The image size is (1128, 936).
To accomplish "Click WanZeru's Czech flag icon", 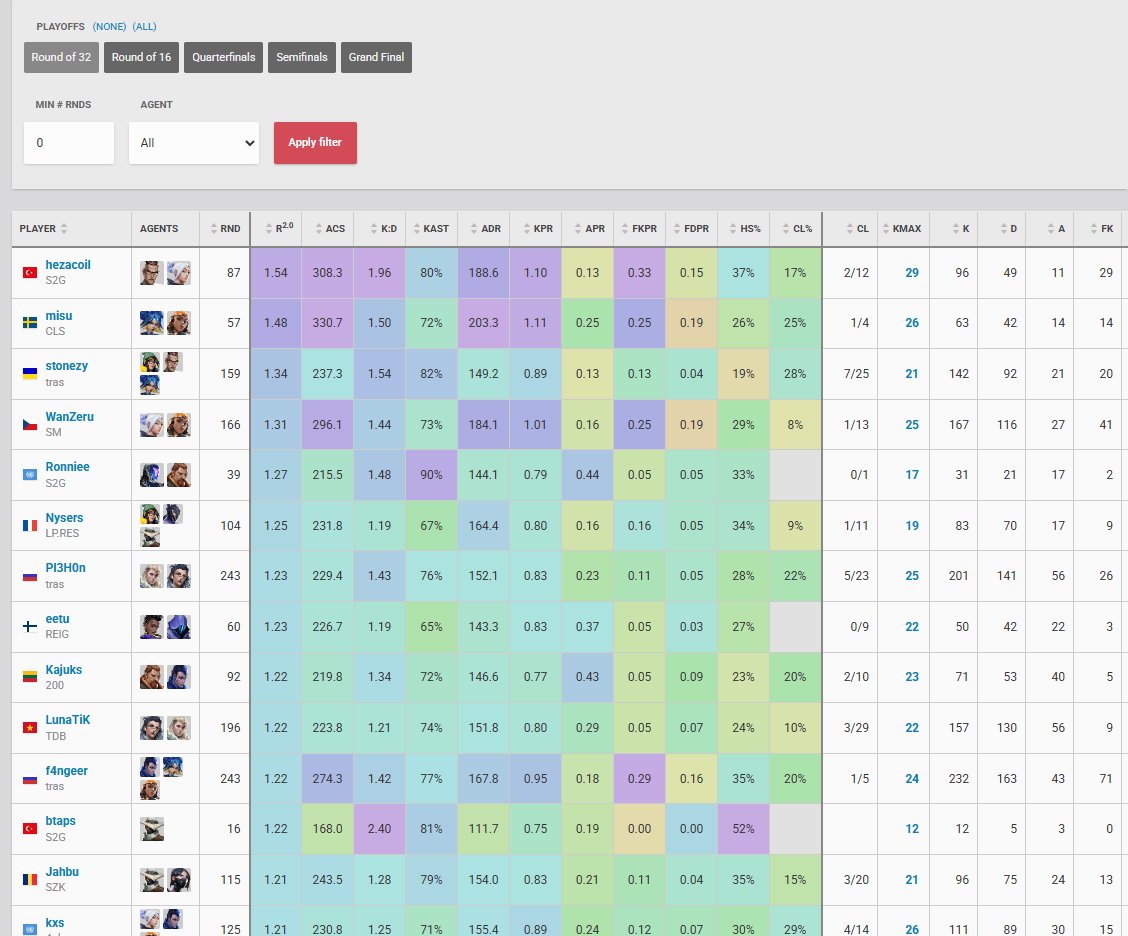I will [x=29, y=424].
